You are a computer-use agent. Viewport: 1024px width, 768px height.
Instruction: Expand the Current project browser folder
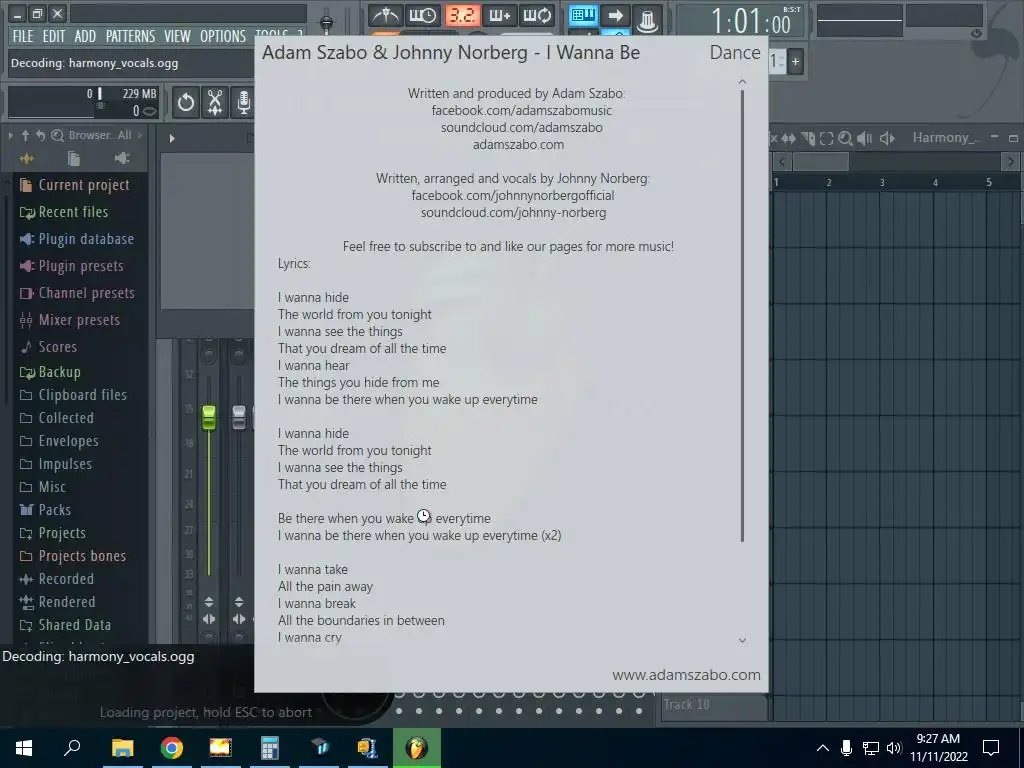(84, 185)
